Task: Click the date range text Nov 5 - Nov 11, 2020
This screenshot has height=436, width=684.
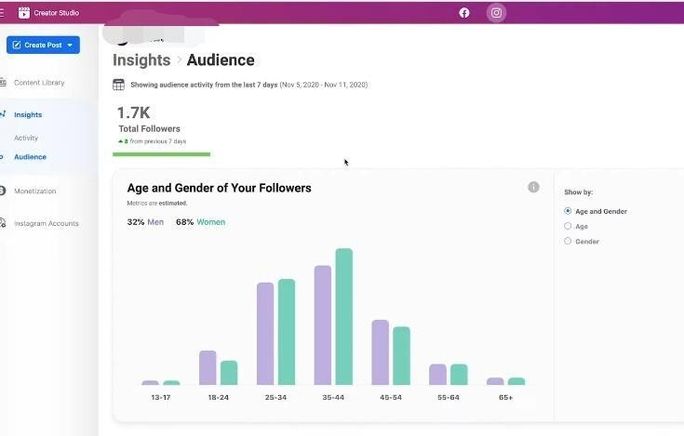Action: tap(323, 85)
